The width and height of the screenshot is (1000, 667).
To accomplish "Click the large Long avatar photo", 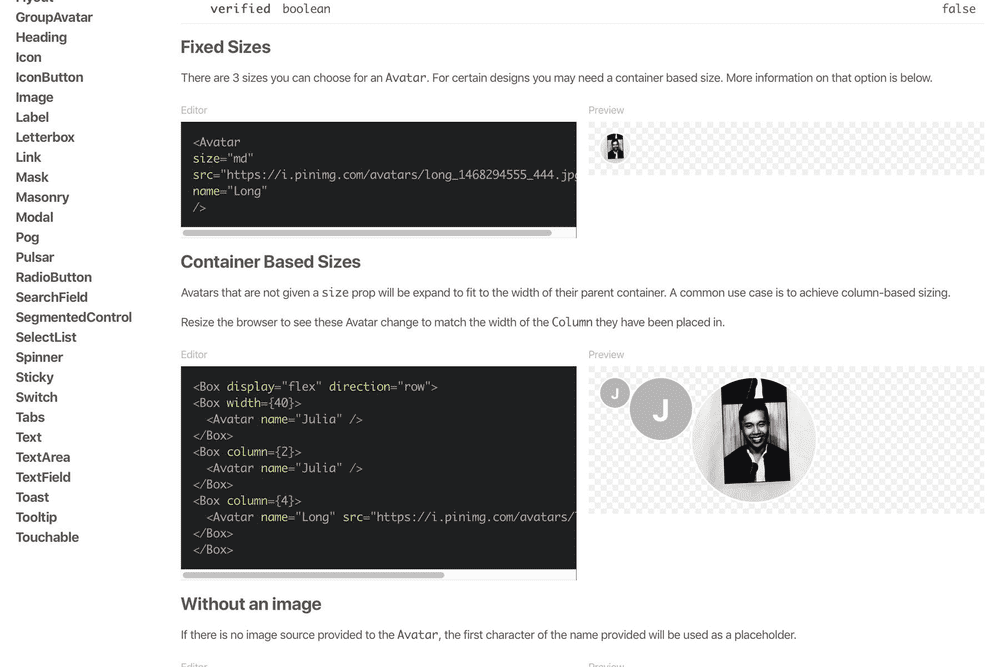I will [754, 439].
